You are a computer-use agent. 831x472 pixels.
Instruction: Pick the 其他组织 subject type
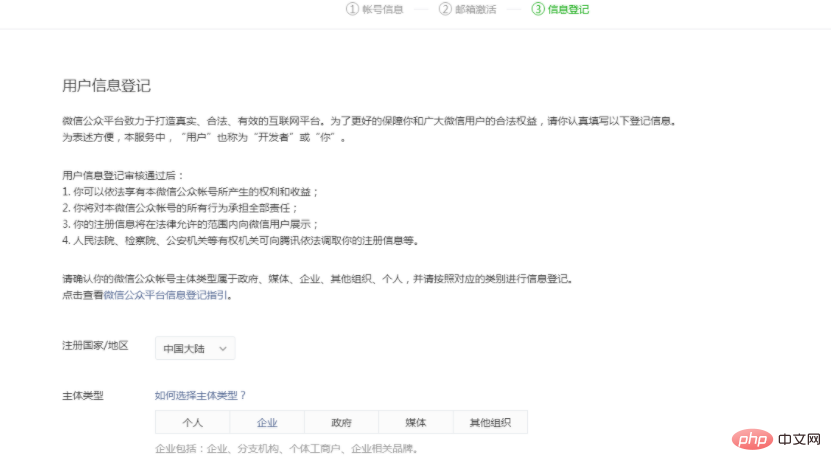pos(490,422)
